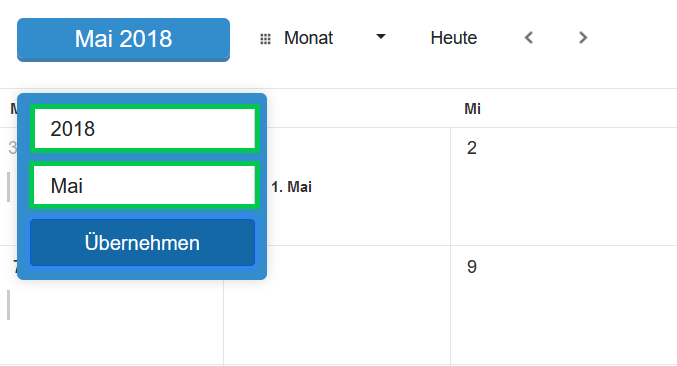The width and height of the screenshot is (677, 366).
Task: Click the Mai 2018 date header button
Action: coord(123,39)
